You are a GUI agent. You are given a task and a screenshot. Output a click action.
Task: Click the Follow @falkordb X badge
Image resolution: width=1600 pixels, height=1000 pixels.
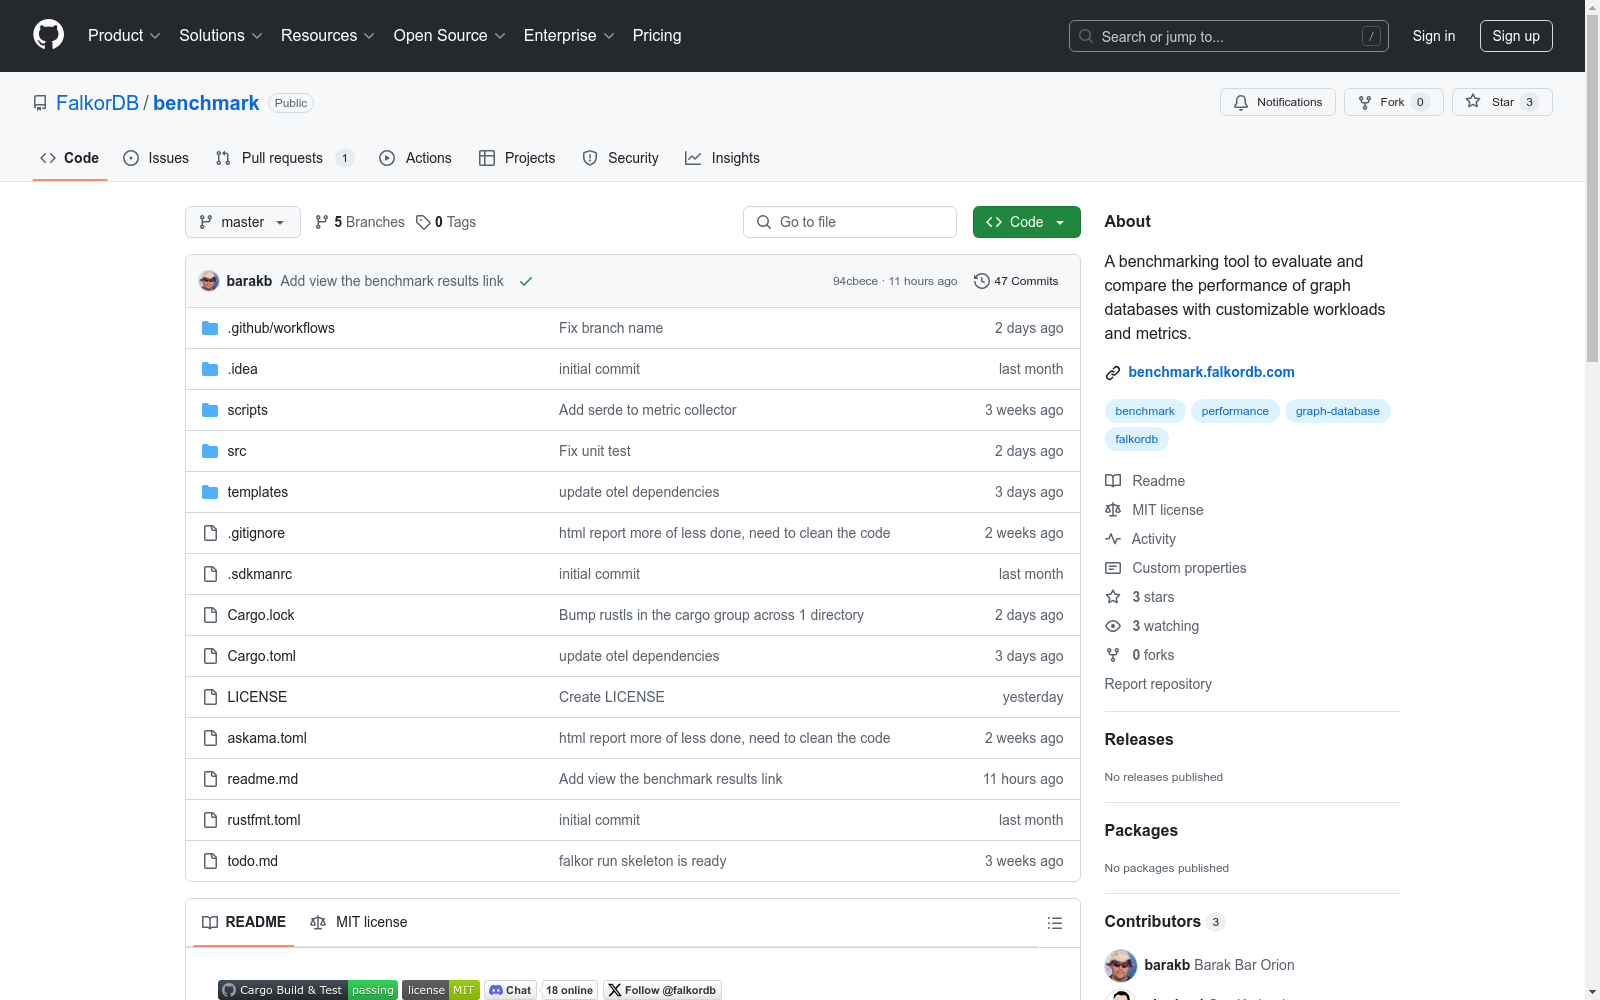click(x=662, y=990)
